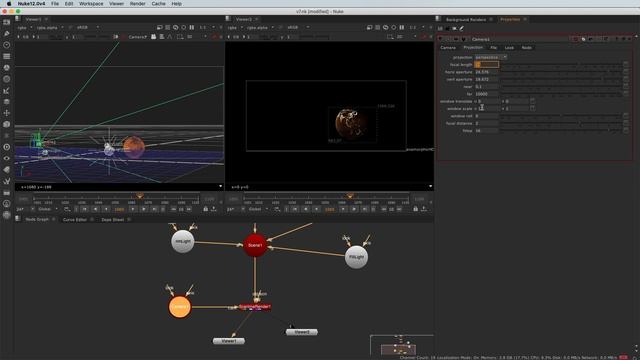640x360 pixels.
Task: Open Viewer2 sRGB colorspace dropdown
Action: coord(298,27)
